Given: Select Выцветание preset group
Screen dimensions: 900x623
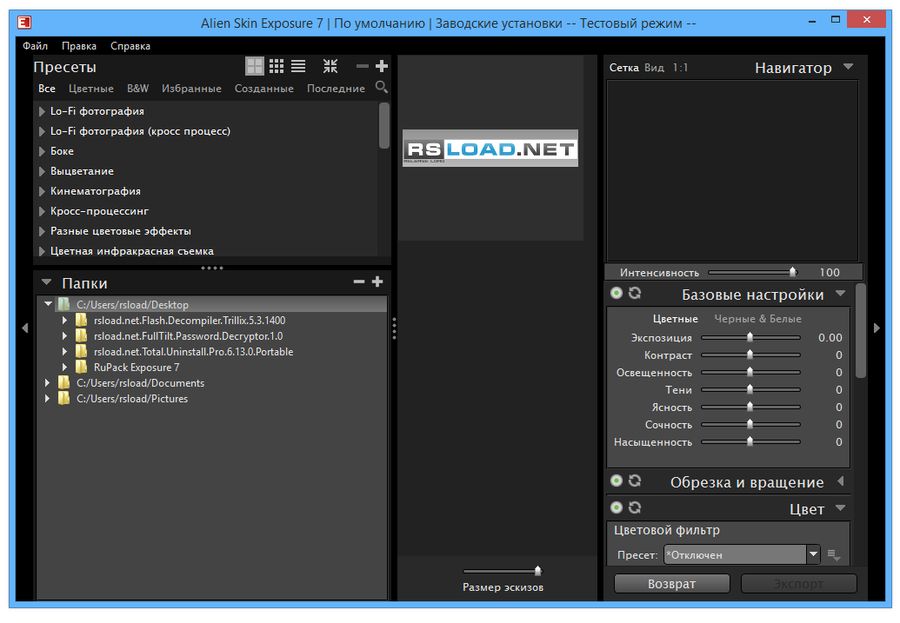Looking at the screenshot, I should pyautogui.click(x=82, y=171).
